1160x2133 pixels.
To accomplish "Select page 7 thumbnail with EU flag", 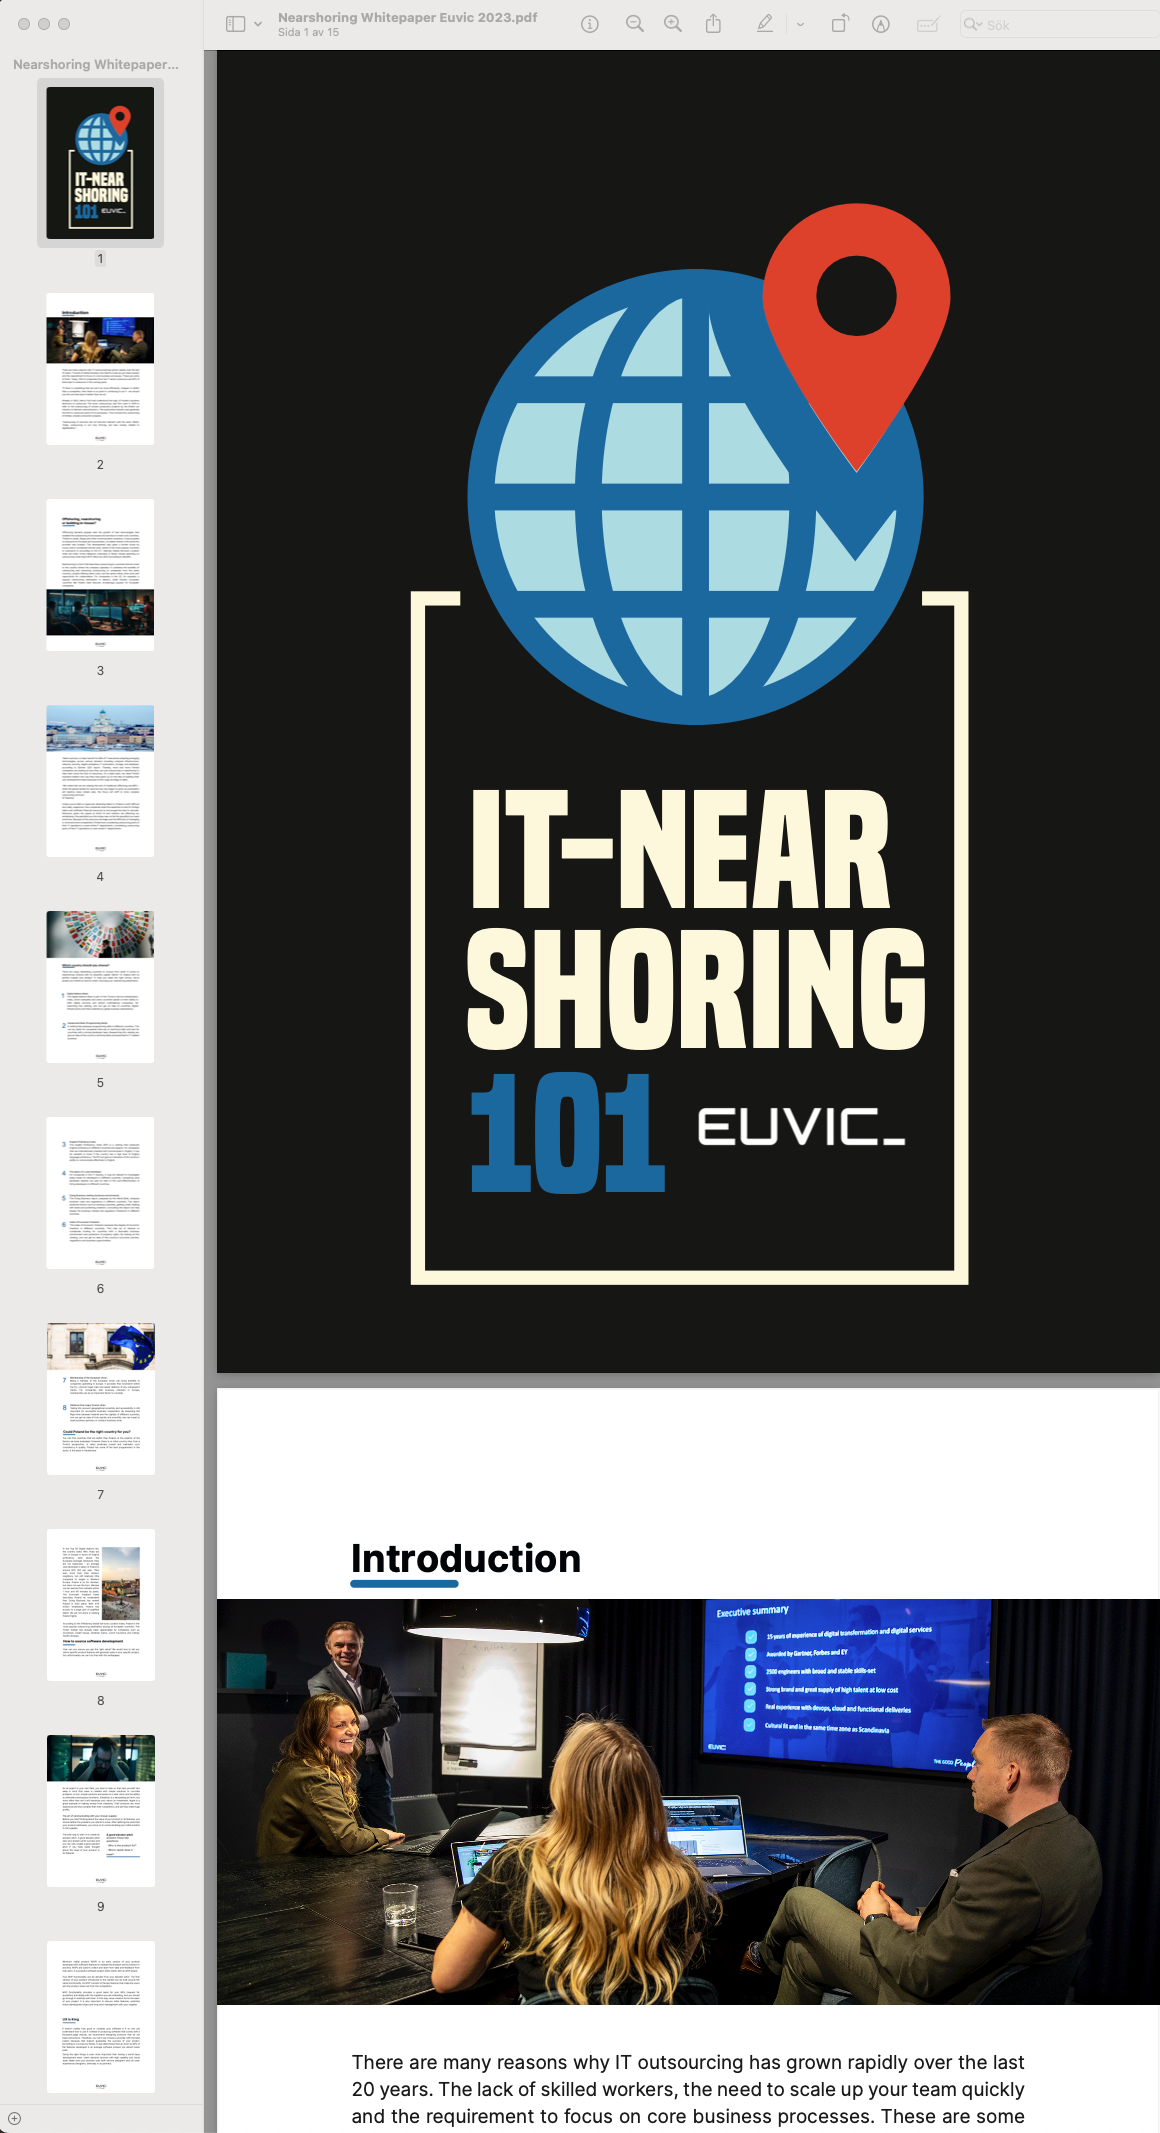I will click(x=100, y=1399).
